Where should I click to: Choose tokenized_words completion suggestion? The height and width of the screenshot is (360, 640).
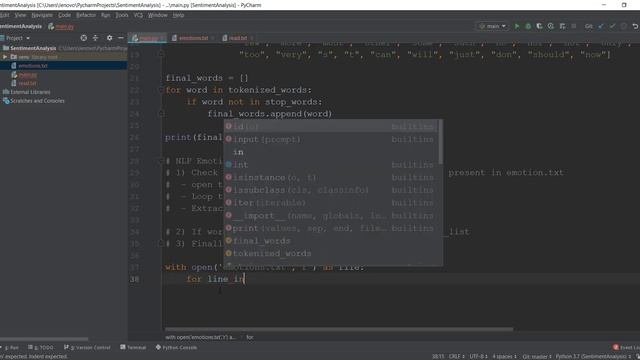[x=330, y=253]
